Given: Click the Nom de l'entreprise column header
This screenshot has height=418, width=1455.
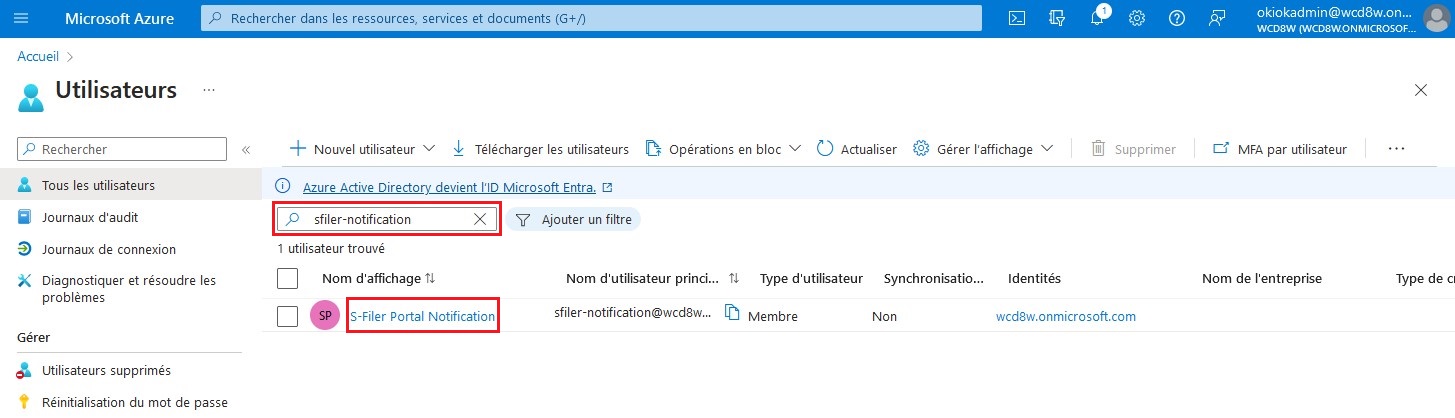Looking at the screenshot, I should [1262, 278].
